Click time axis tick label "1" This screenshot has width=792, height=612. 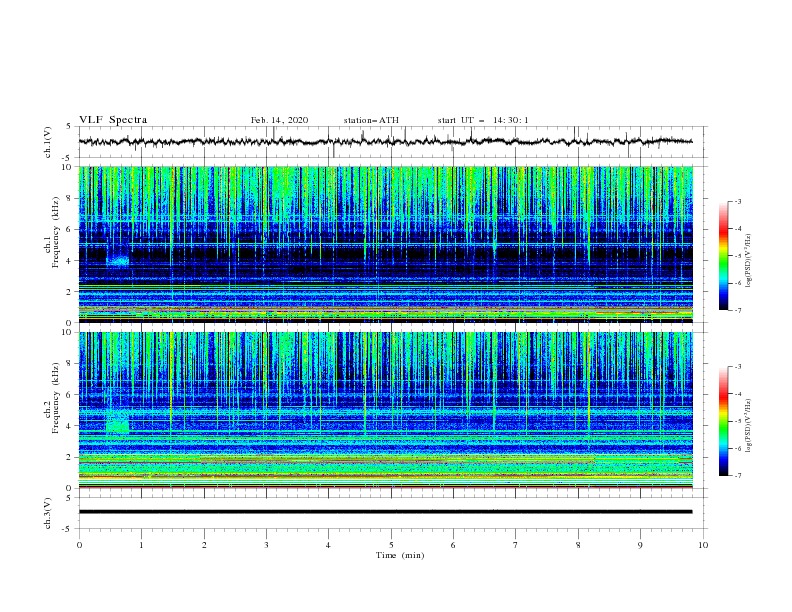click(141, 545)
